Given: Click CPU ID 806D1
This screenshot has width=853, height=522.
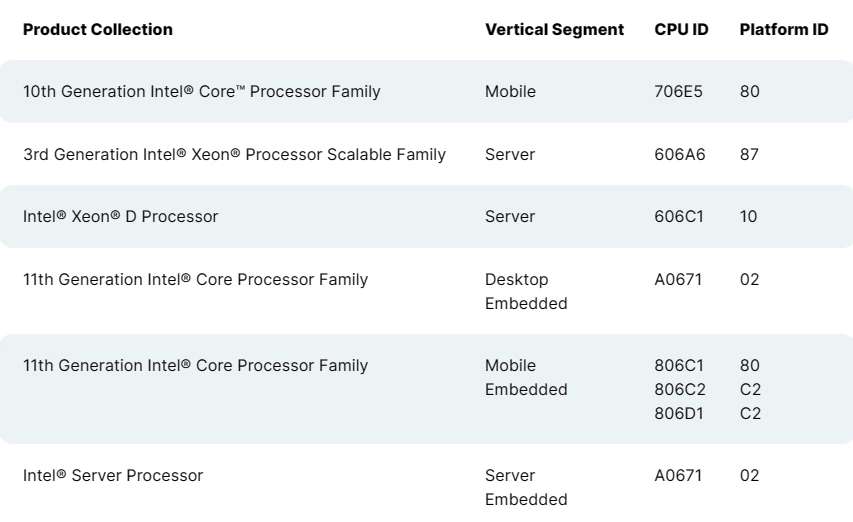Looking at the screenshot, I should [679, 413].
